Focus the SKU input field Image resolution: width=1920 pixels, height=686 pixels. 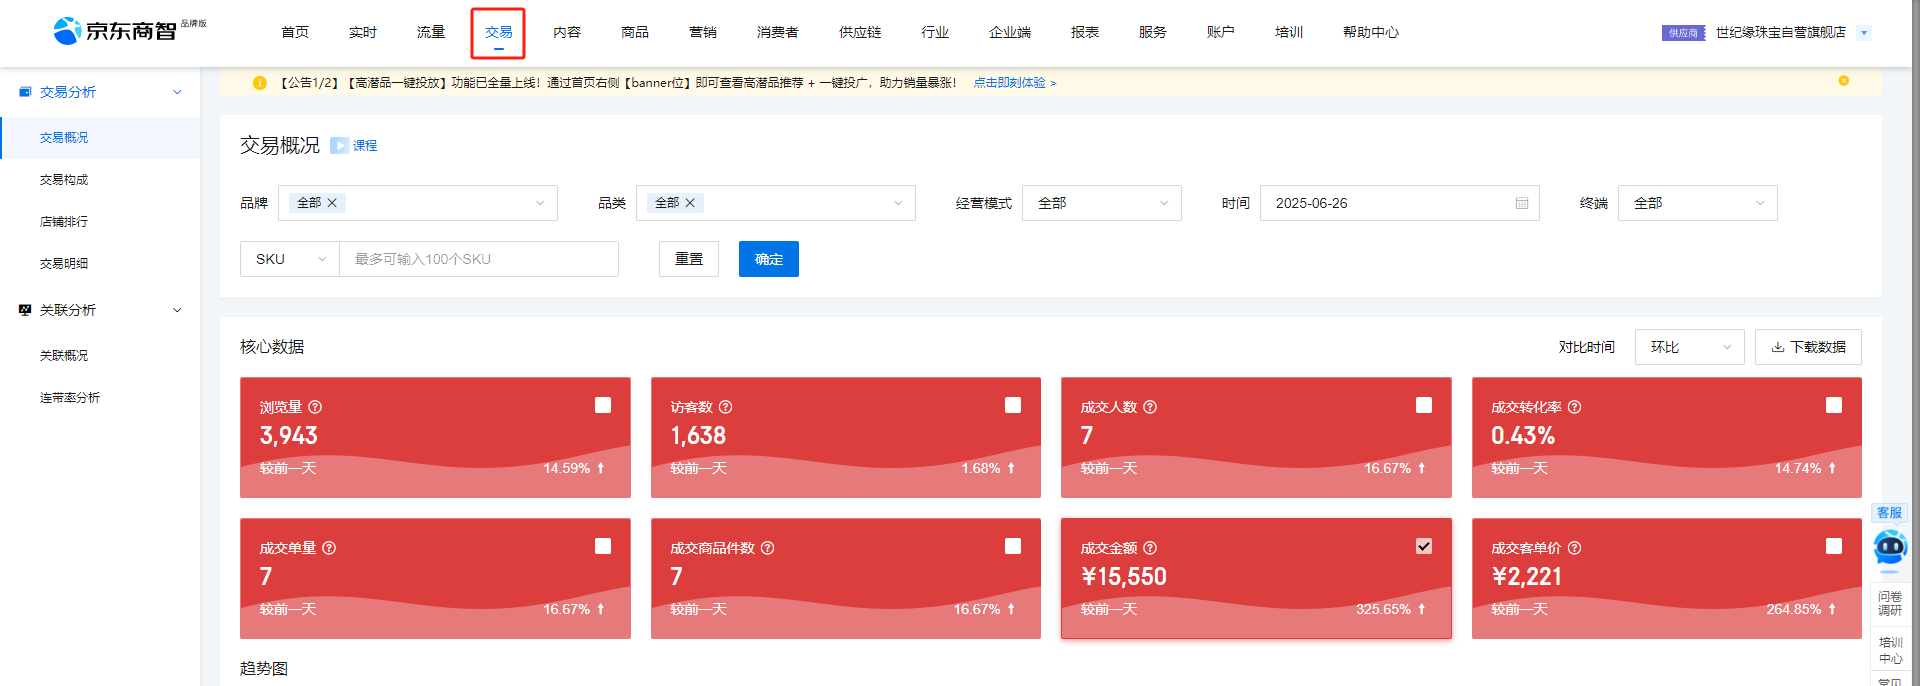pyautogui.click(x=478, y=259)
